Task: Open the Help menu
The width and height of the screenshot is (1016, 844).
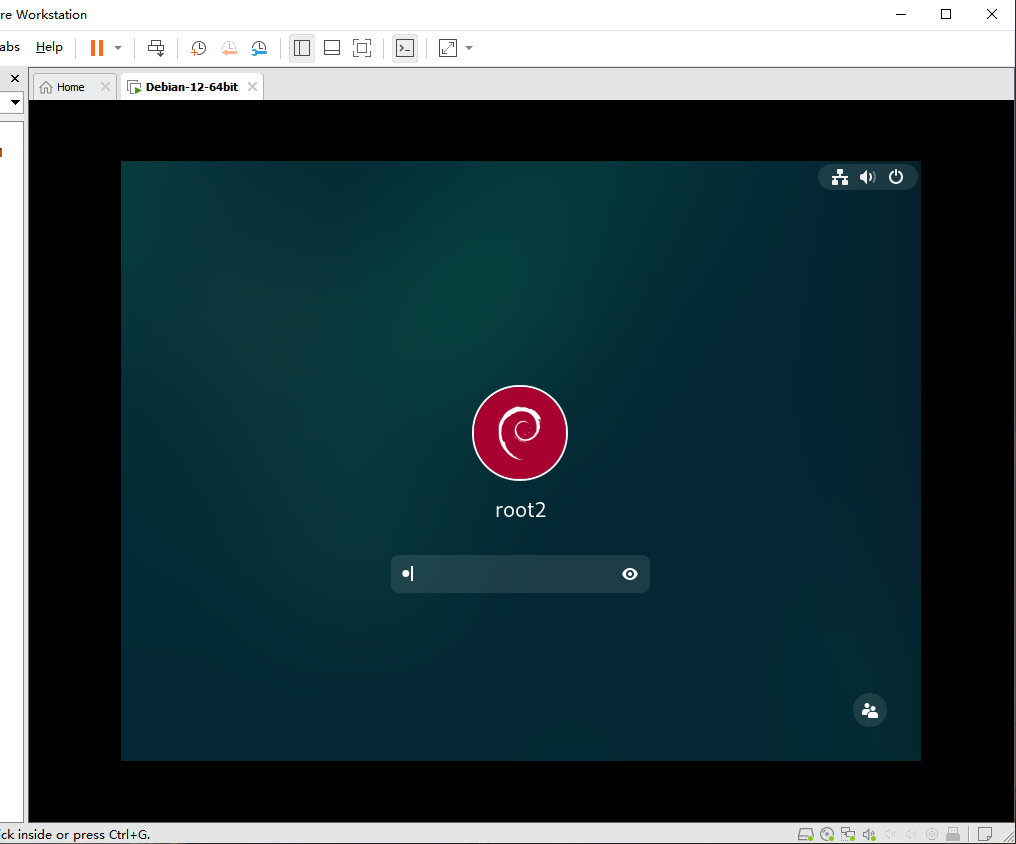Action: [49, 47]
